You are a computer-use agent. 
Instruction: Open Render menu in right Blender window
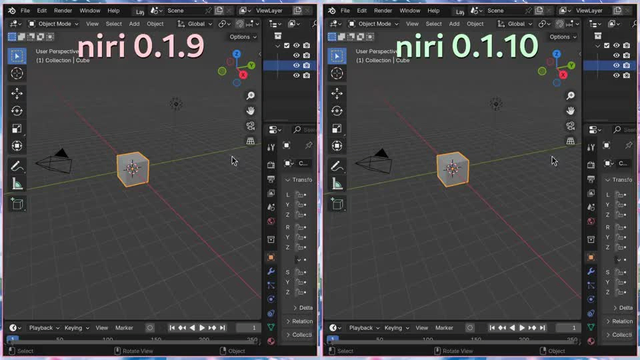[x=383, y=11]
